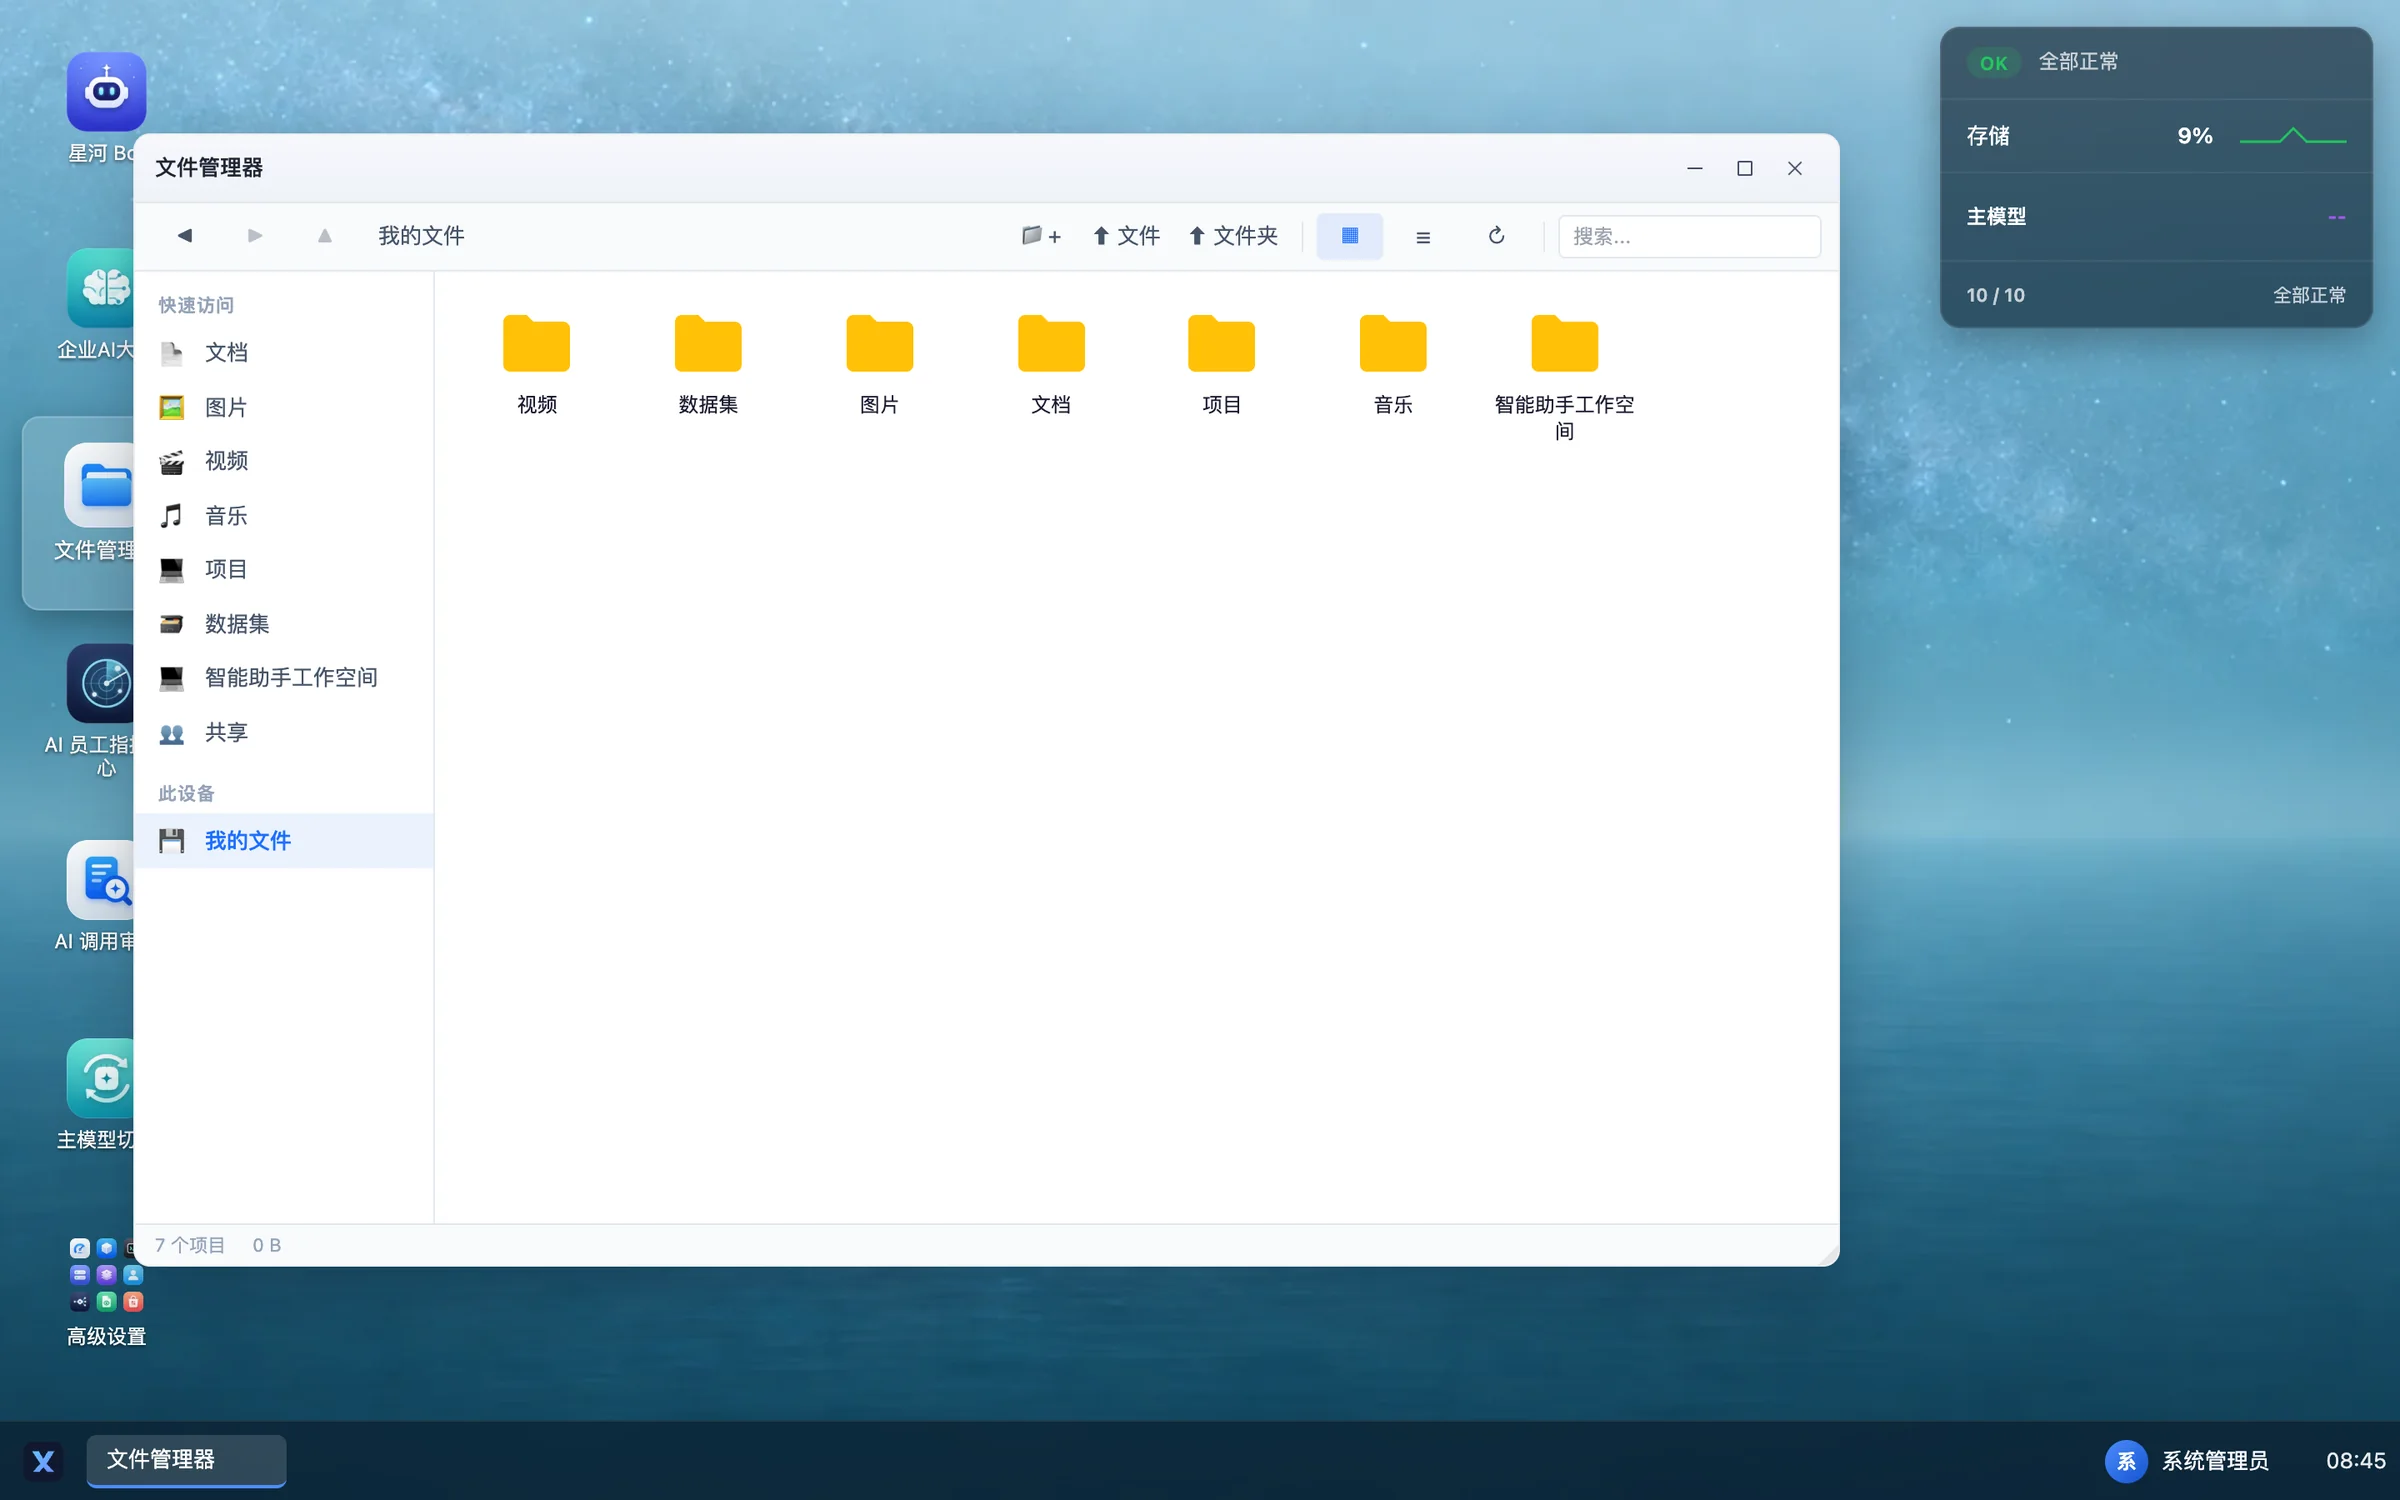The width and height of the screenshot is (2400, 1500).
Task: Select the 音乐 folder icon
Action: point(1393,345)
